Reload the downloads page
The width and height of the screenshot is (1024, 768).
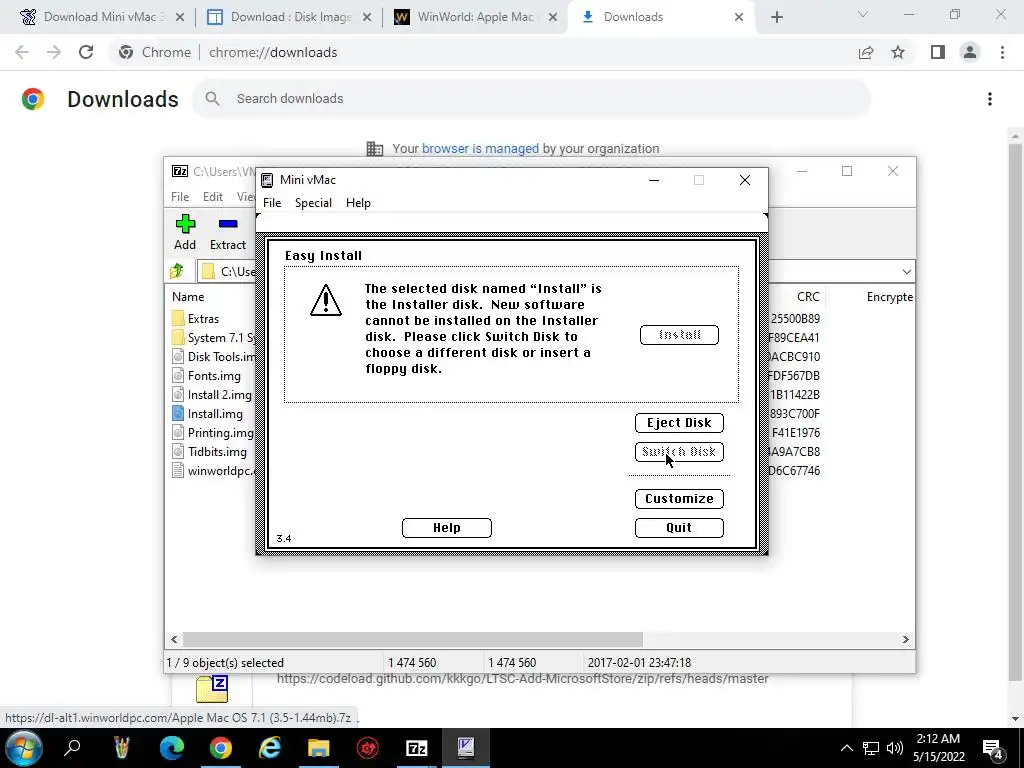tap(86, 52)
